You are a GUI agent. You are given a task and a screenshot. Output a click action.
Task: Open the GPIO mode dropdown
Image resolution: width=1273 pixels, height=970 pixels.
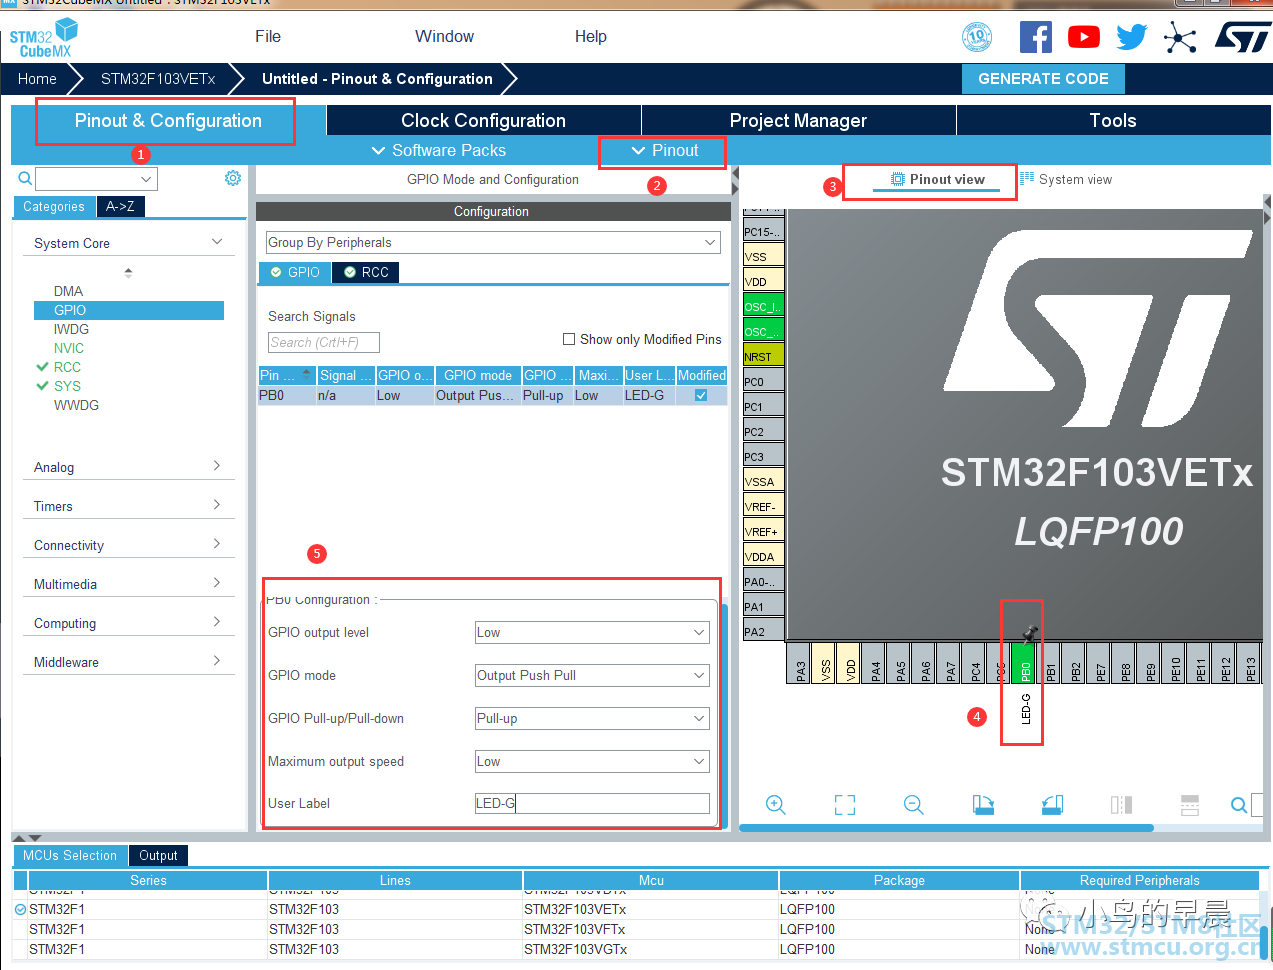coord(592,676)
